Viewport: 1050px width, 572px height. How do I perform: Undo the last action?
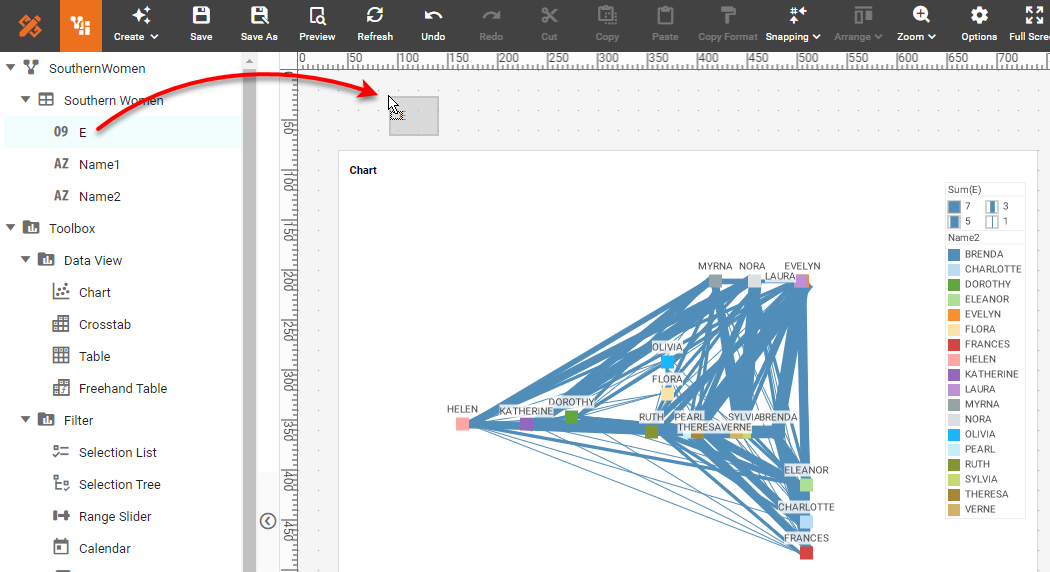coord(433,25)
